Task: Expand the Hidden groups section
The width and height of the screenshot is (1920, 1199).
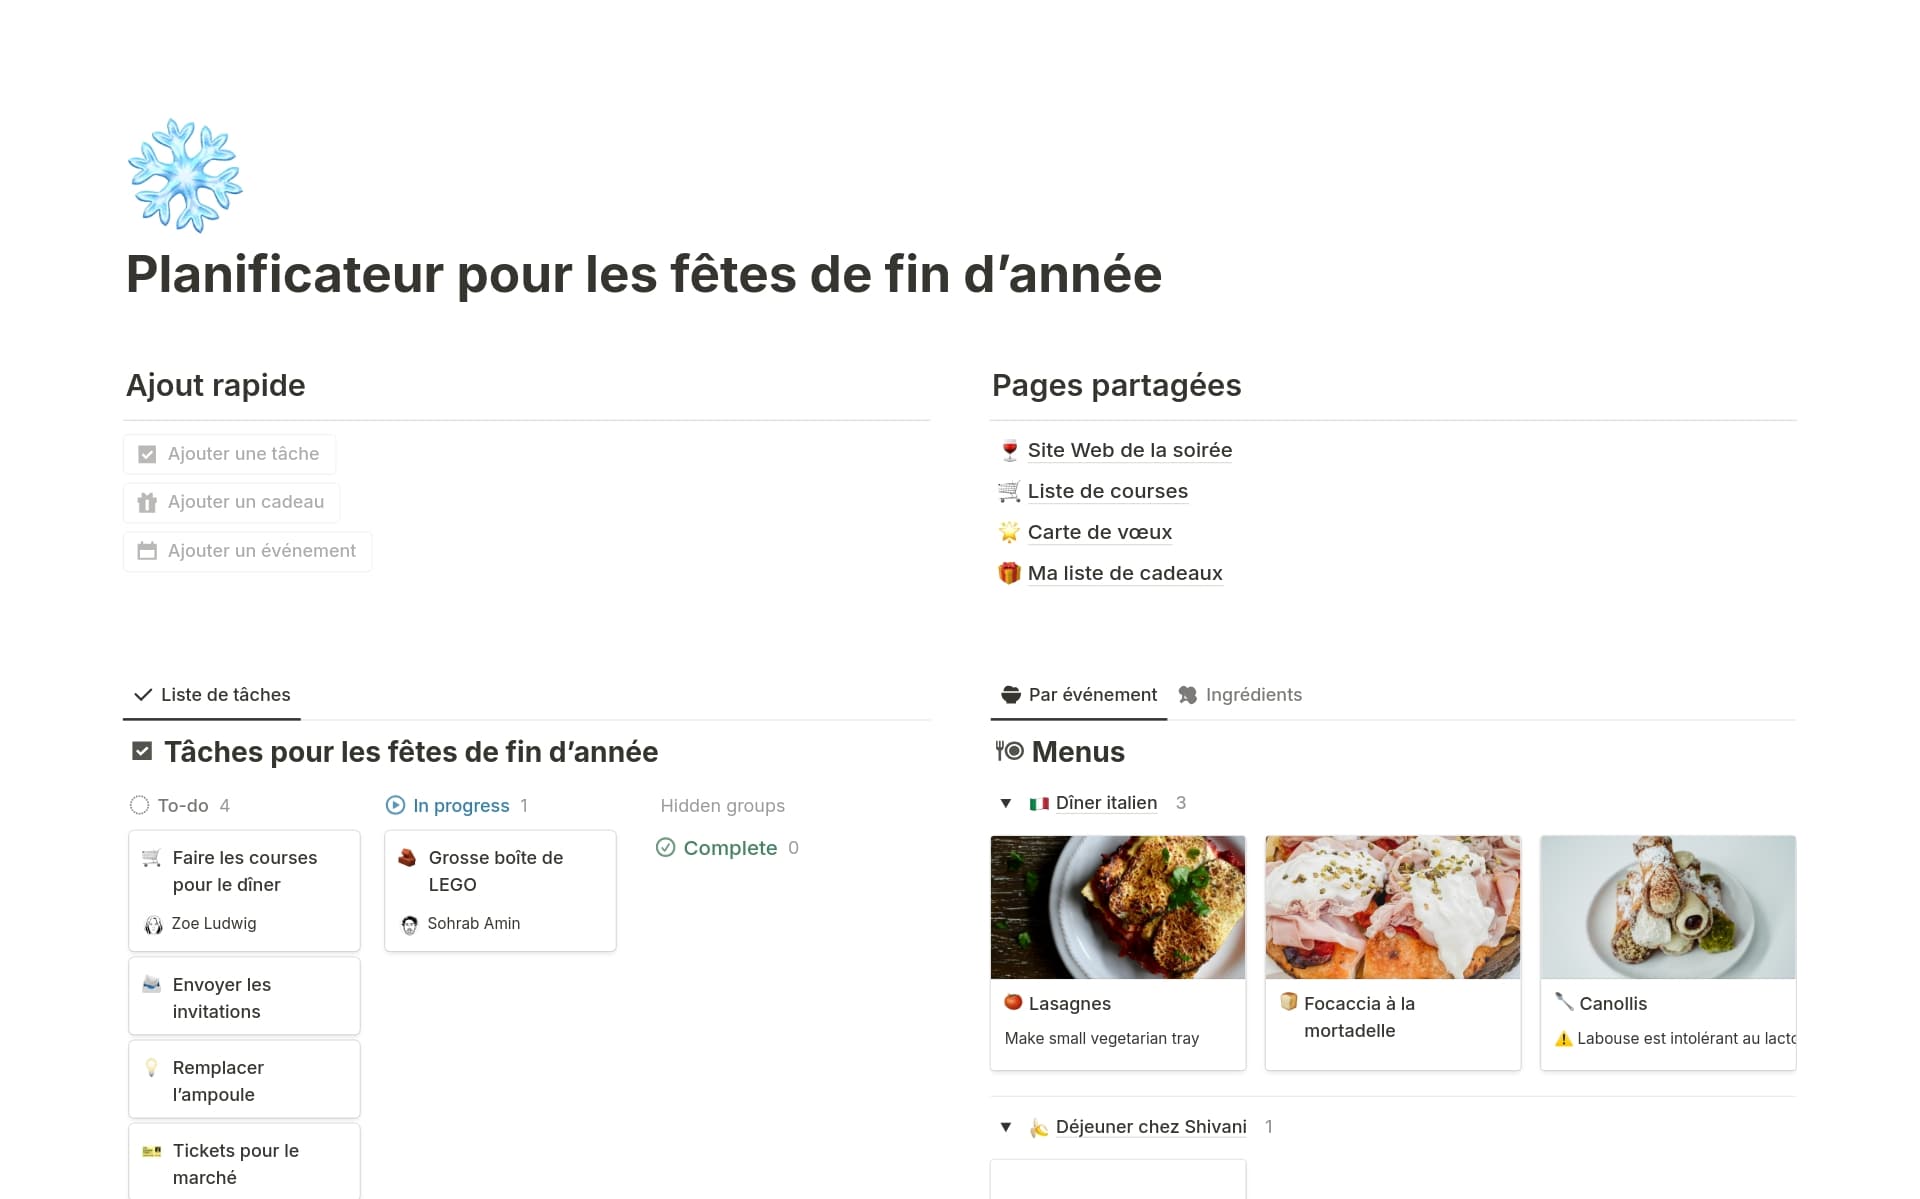Action: 722,806
